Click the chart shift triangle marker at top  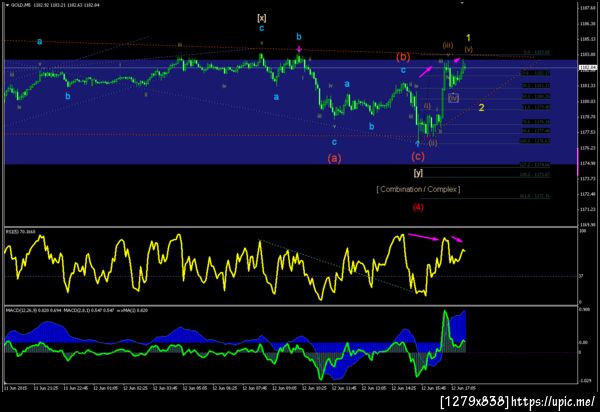(462, 3)
